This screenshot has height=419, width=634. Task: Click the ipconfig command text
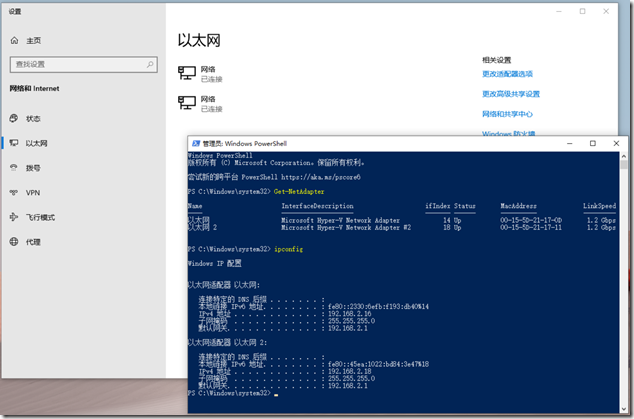(x=288, y=249)
